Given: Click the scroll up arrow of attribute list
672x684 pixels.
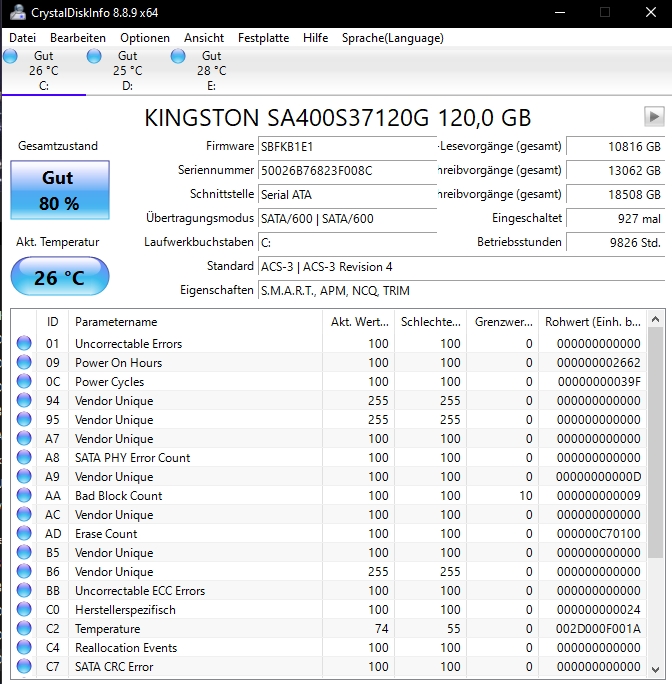Looking at the screenshot, I should 655,320.
